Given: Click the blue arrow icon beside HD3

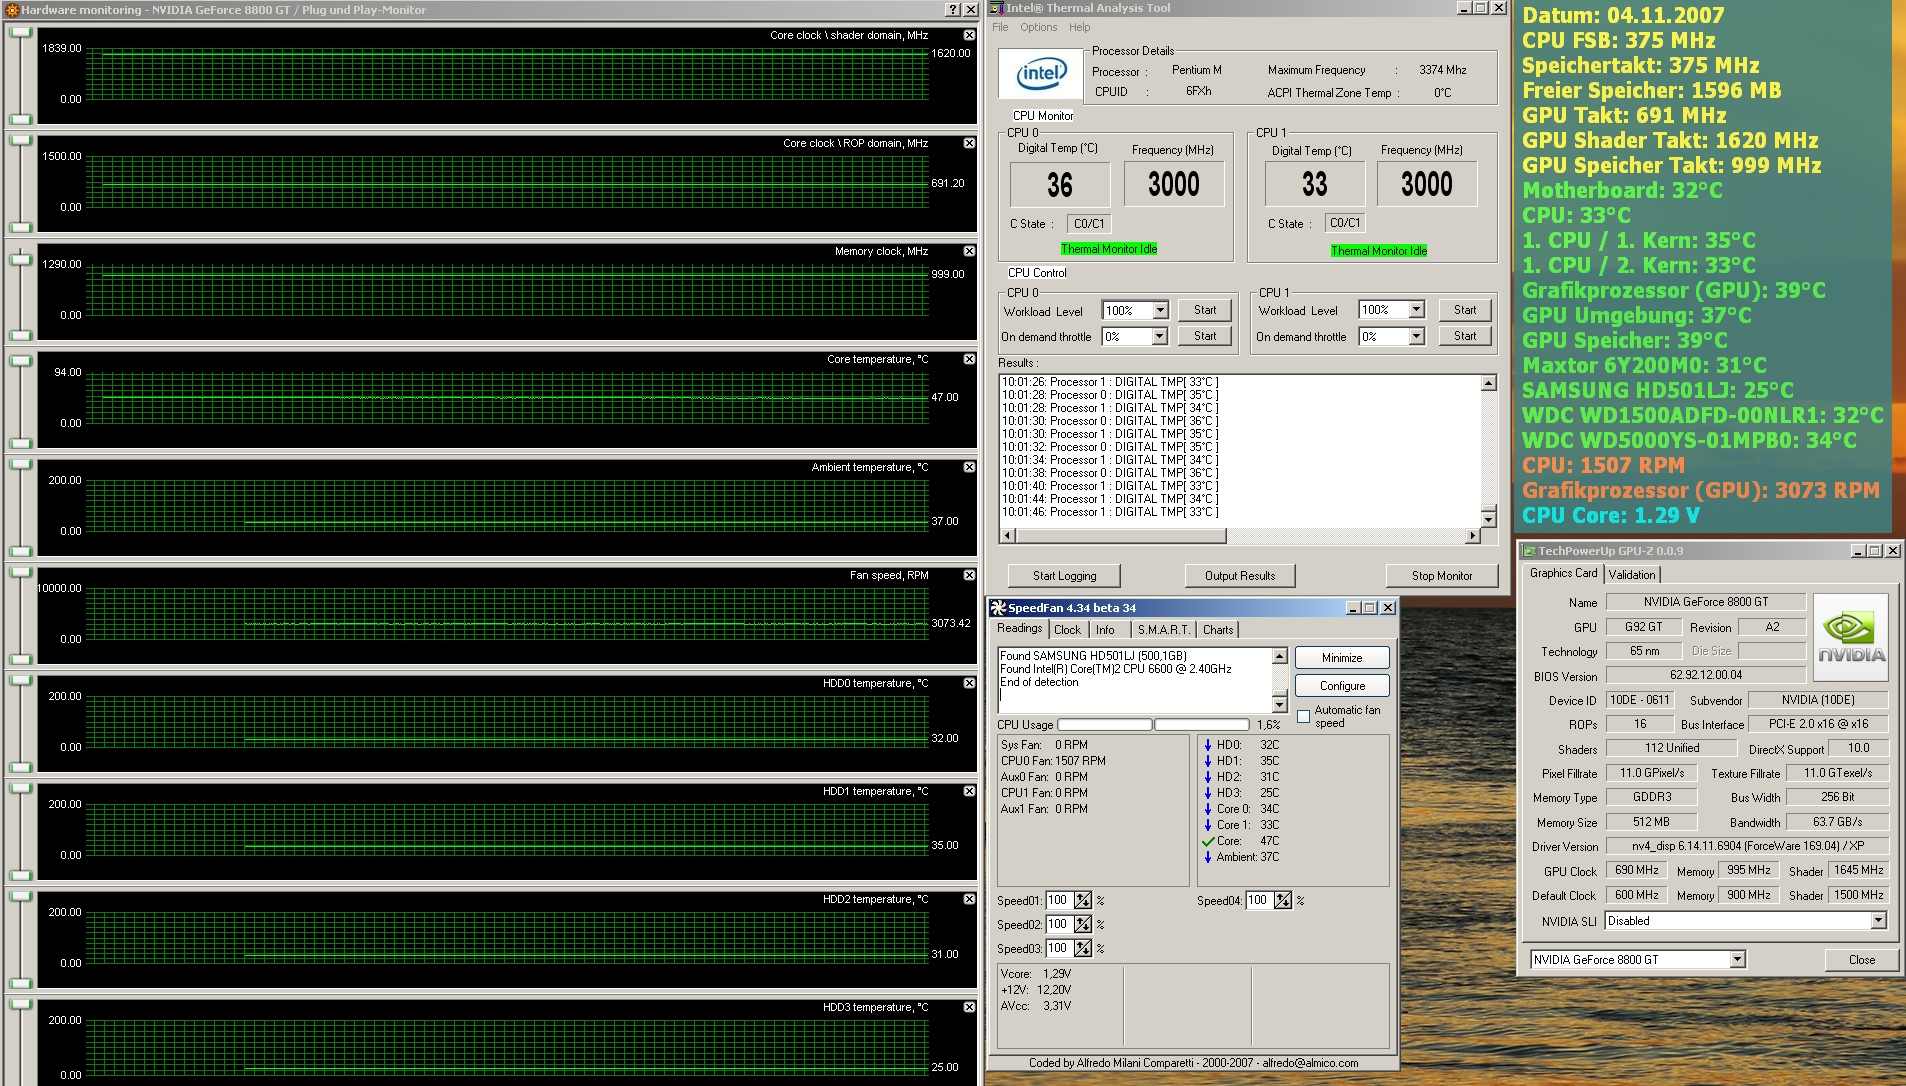Looking at the screenshot, I should (1208, 793).
